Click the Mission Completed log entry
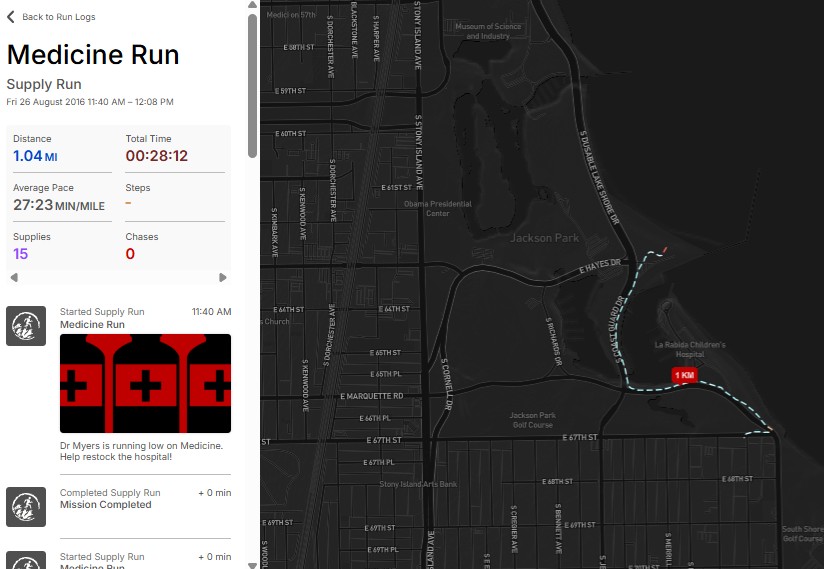The height and width of the screenshot is (569, 824). pyautogui.click(x=106, y=504)
